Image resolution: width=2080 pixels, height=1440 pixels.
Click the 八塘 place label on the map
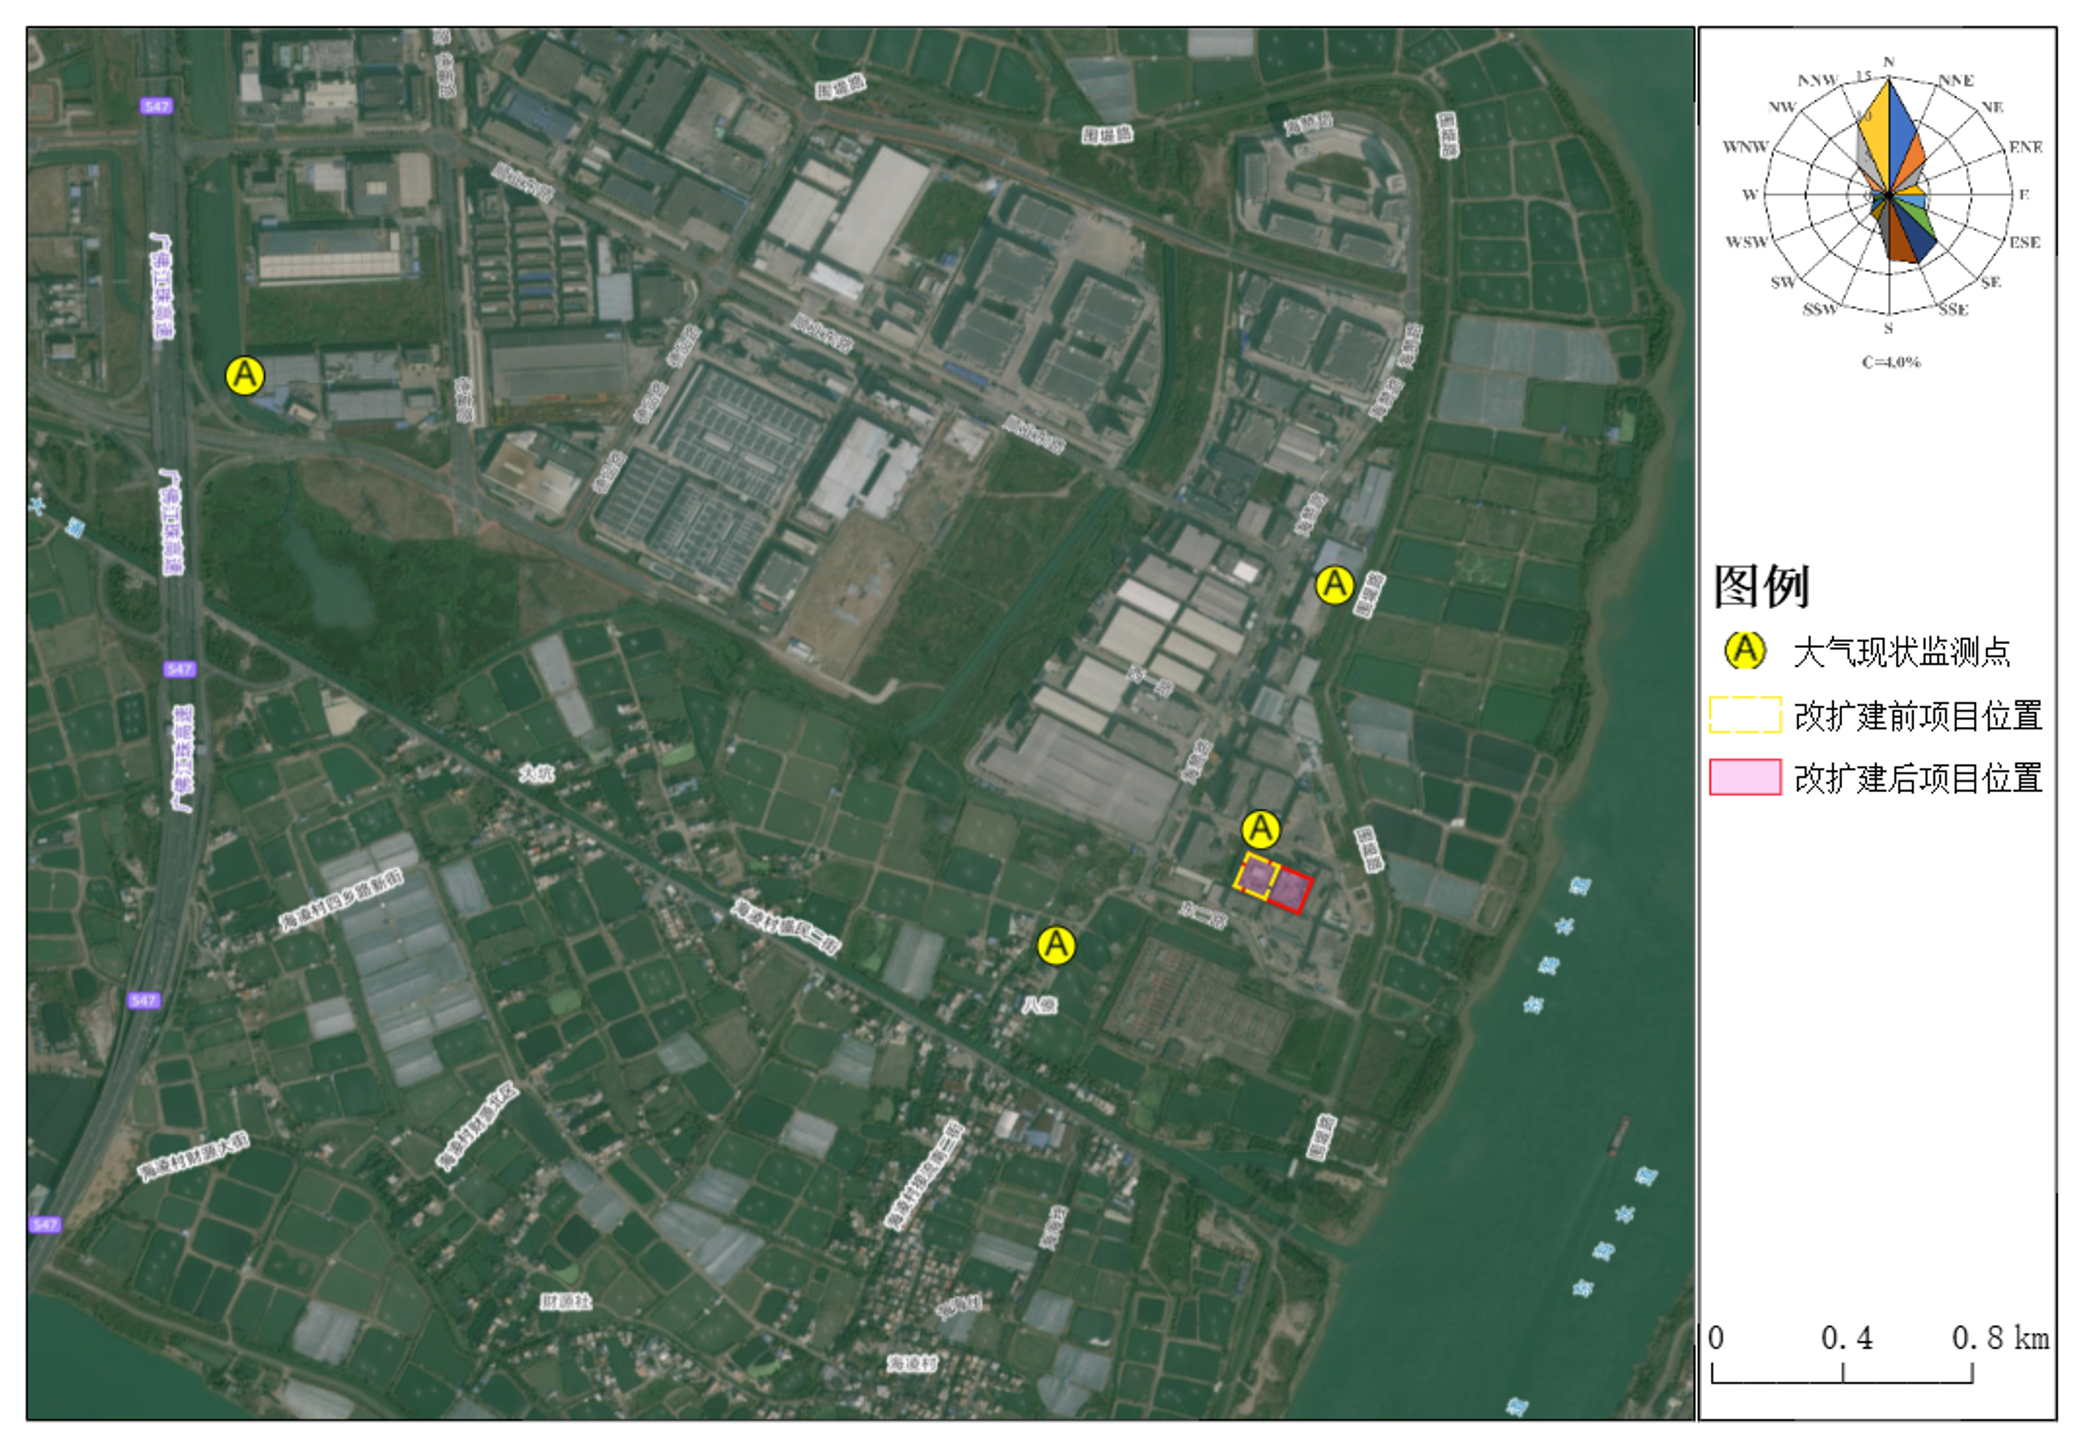click(1040, 1005)
